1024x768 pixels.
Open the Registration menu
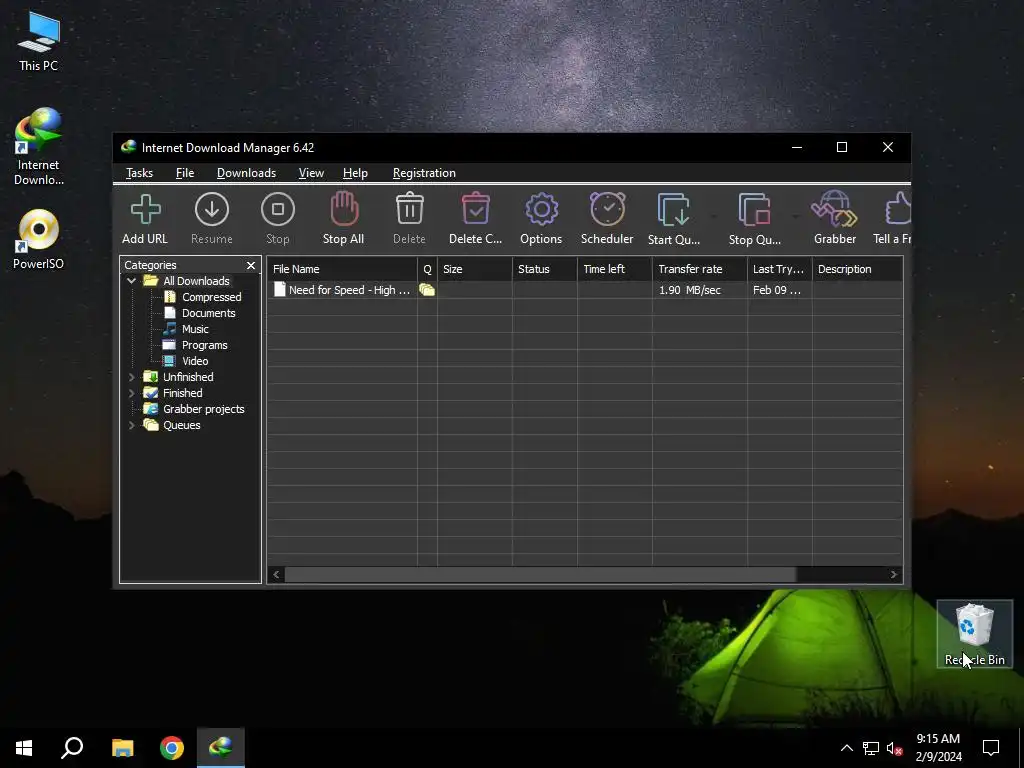pos(424,173)
